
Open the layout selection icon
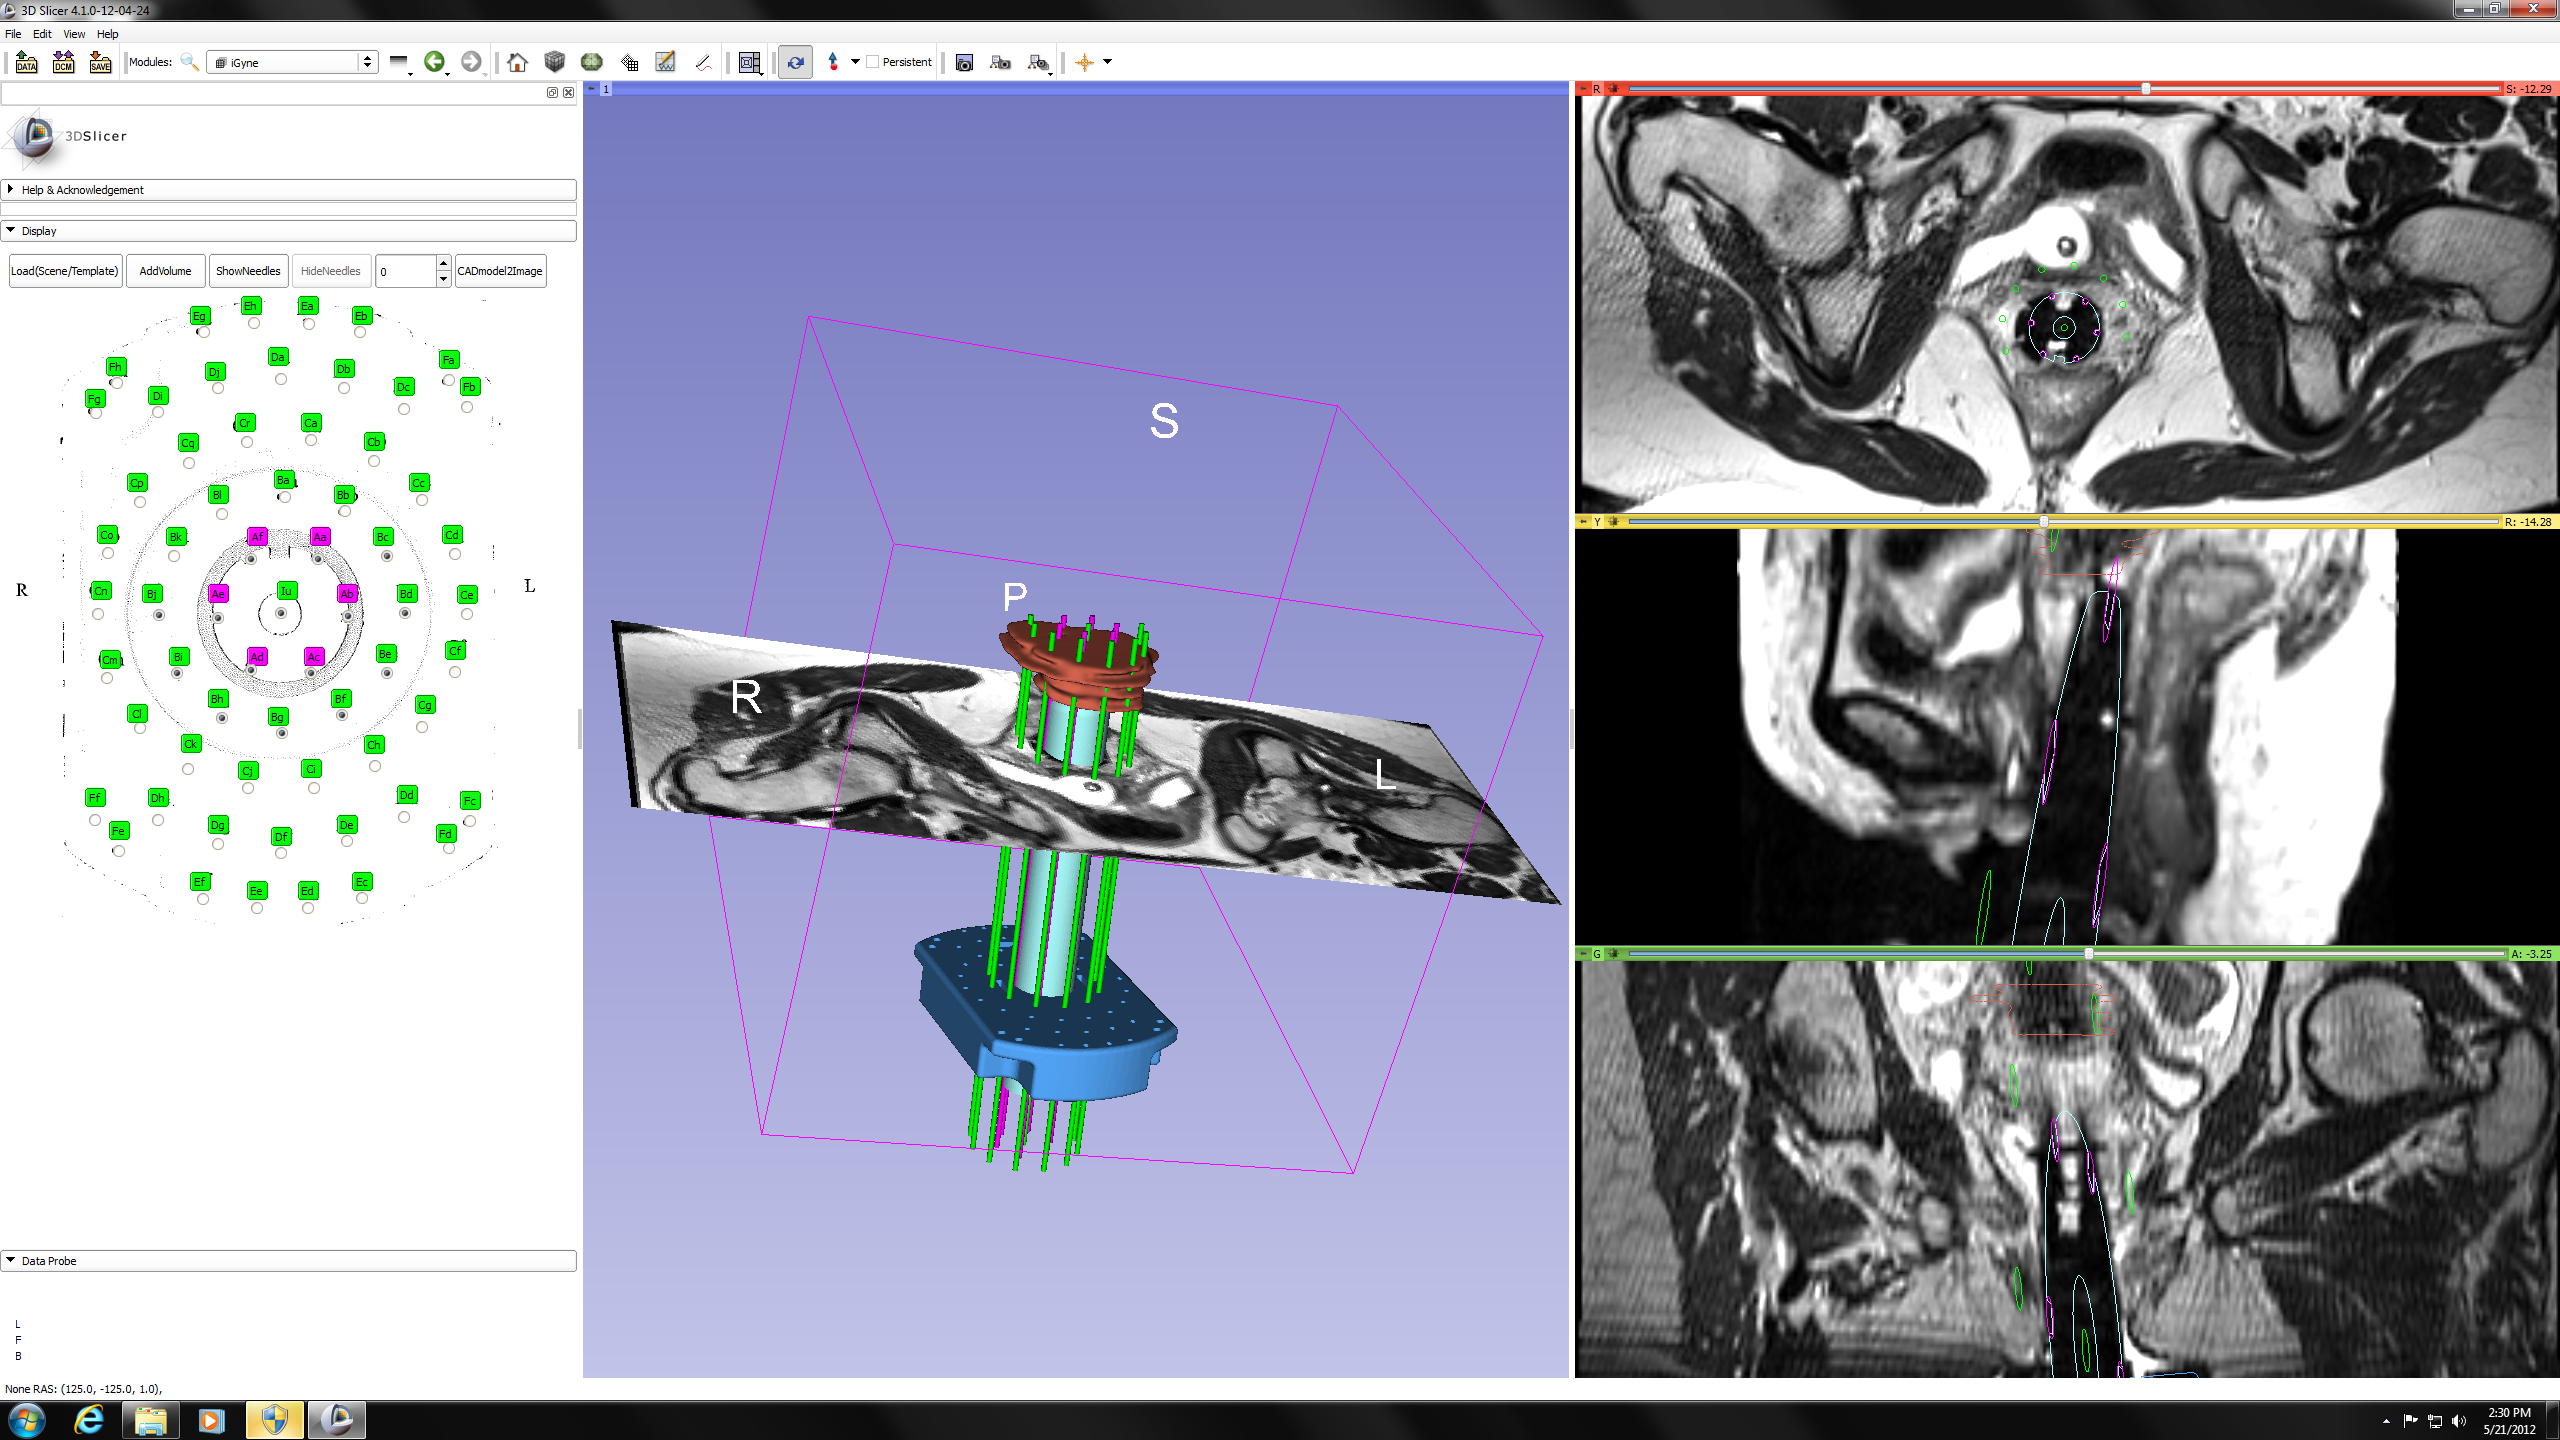coord(750,62)
